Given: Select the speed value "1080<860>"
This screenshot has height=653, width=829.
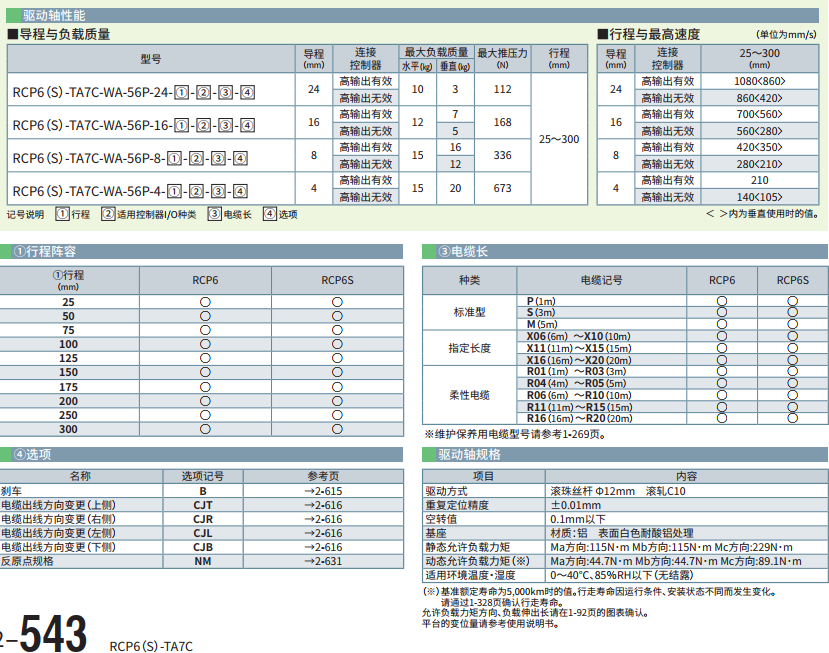Looking at the screenshot, I should click(x=760, y=81).
